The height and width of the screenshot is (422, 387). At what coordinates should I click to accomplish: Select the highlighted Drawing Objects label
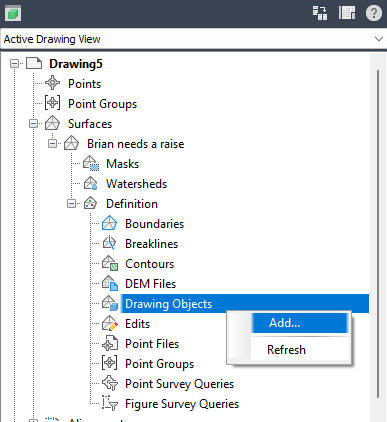click(x=168, y=304)
